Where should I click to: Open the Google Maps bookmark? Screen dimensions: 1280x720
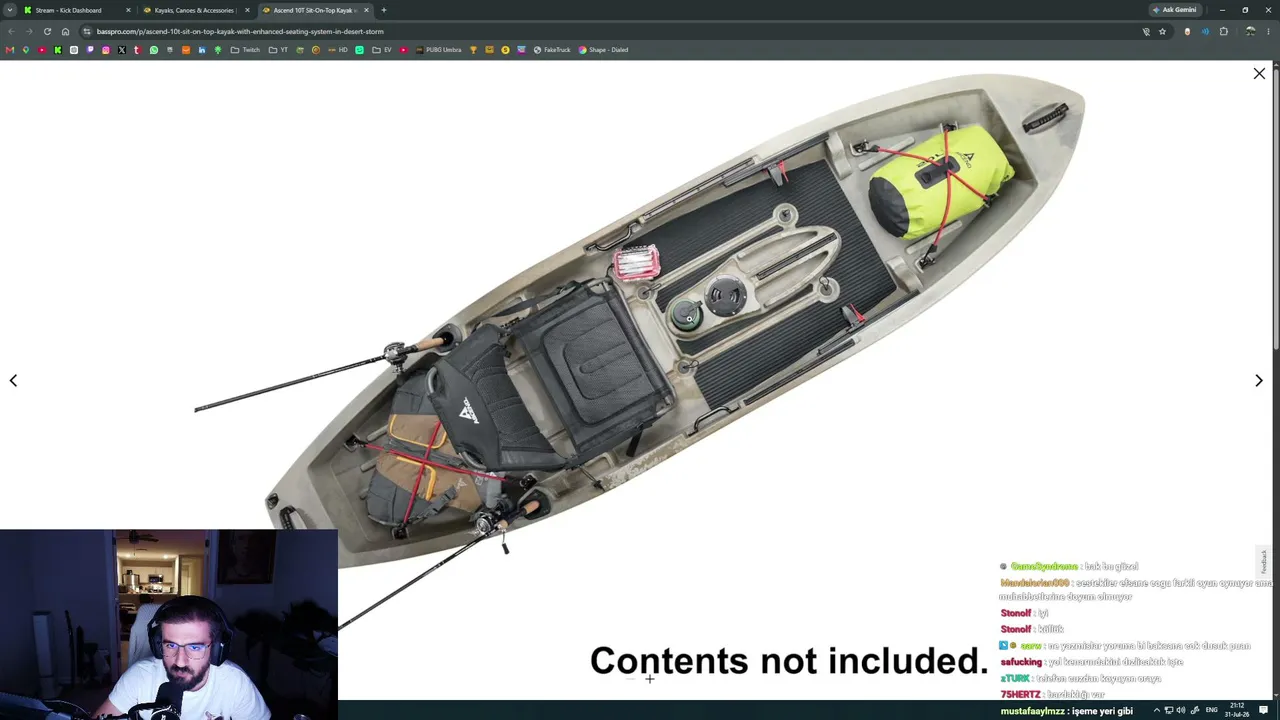(x=26, y=50)
